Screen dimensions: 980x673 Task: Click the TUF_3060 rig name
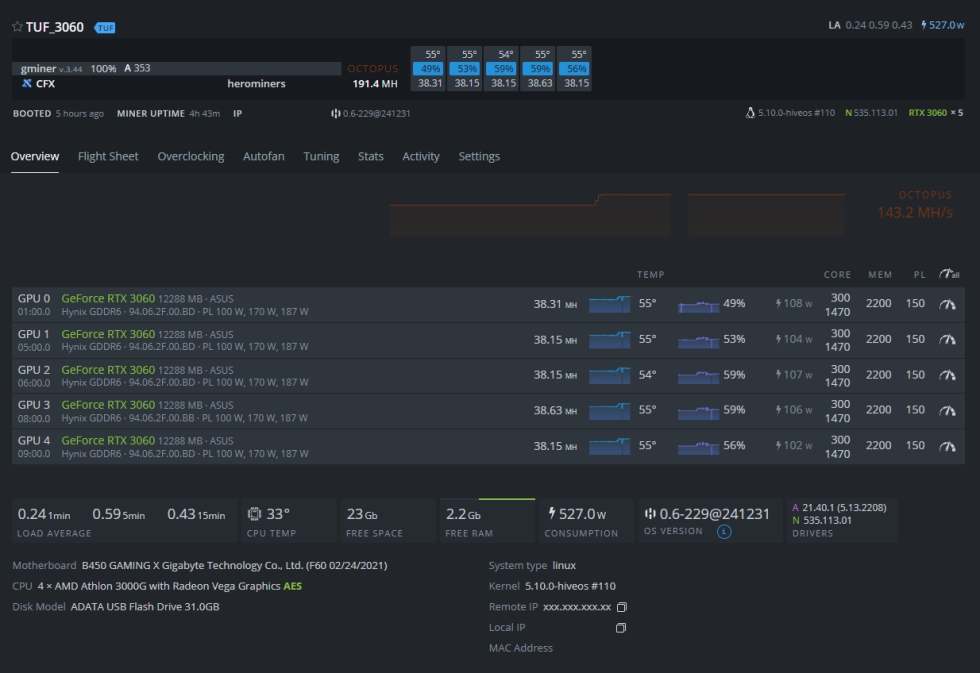pos(54,27)
